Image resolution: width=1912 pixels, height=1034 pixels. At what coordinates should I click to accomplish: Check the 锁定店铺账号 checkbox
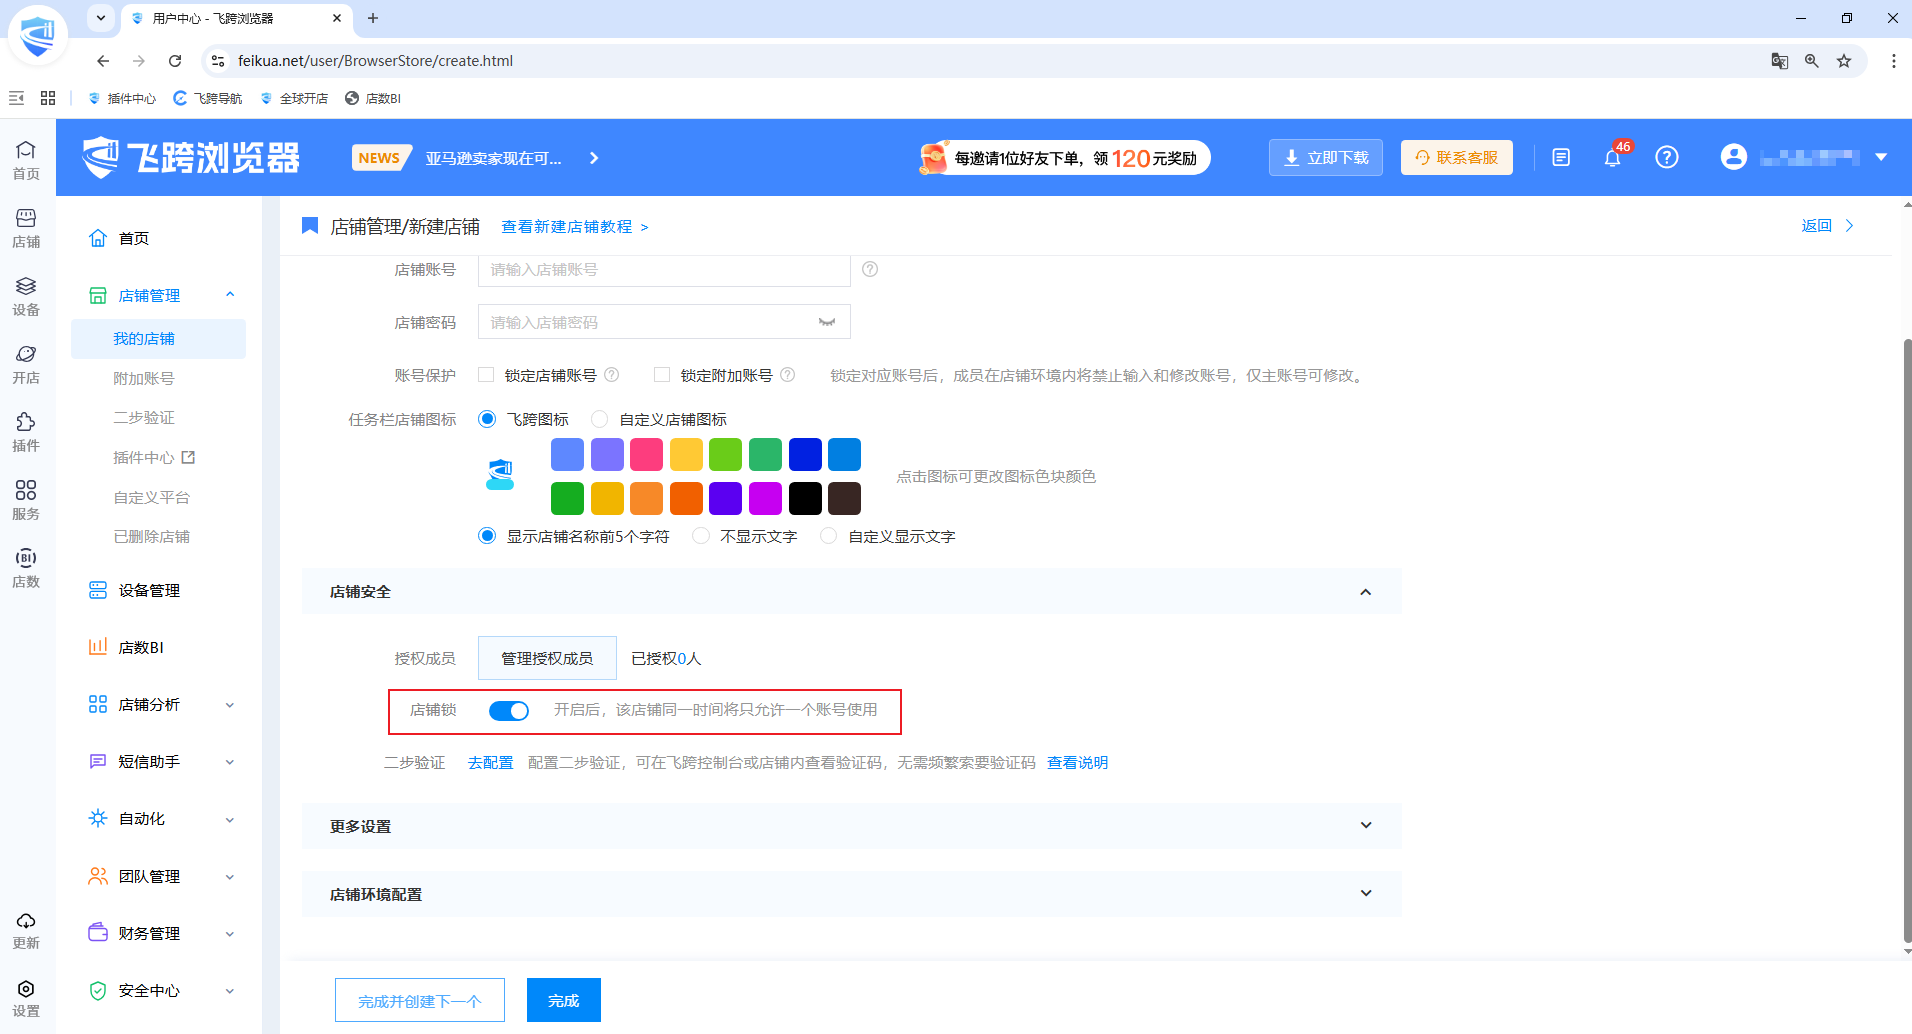(x=486, y=375)
